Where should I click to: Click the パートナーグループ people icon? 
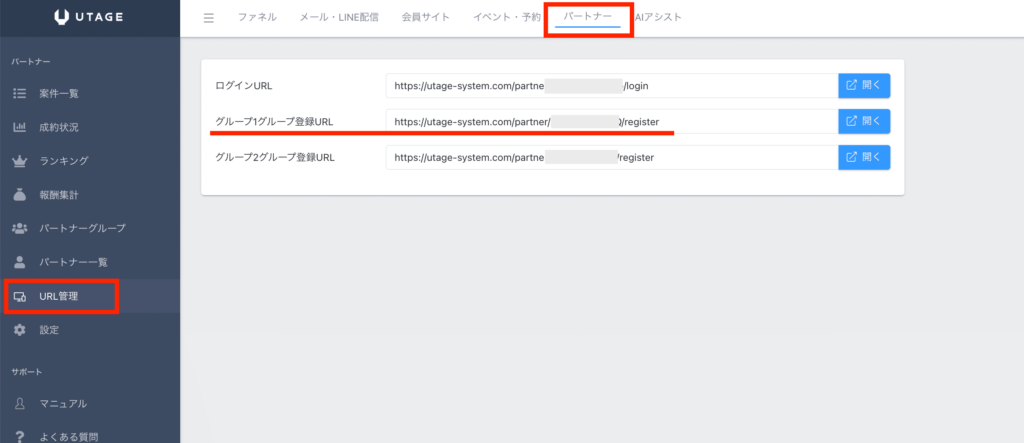click(20, 228)
